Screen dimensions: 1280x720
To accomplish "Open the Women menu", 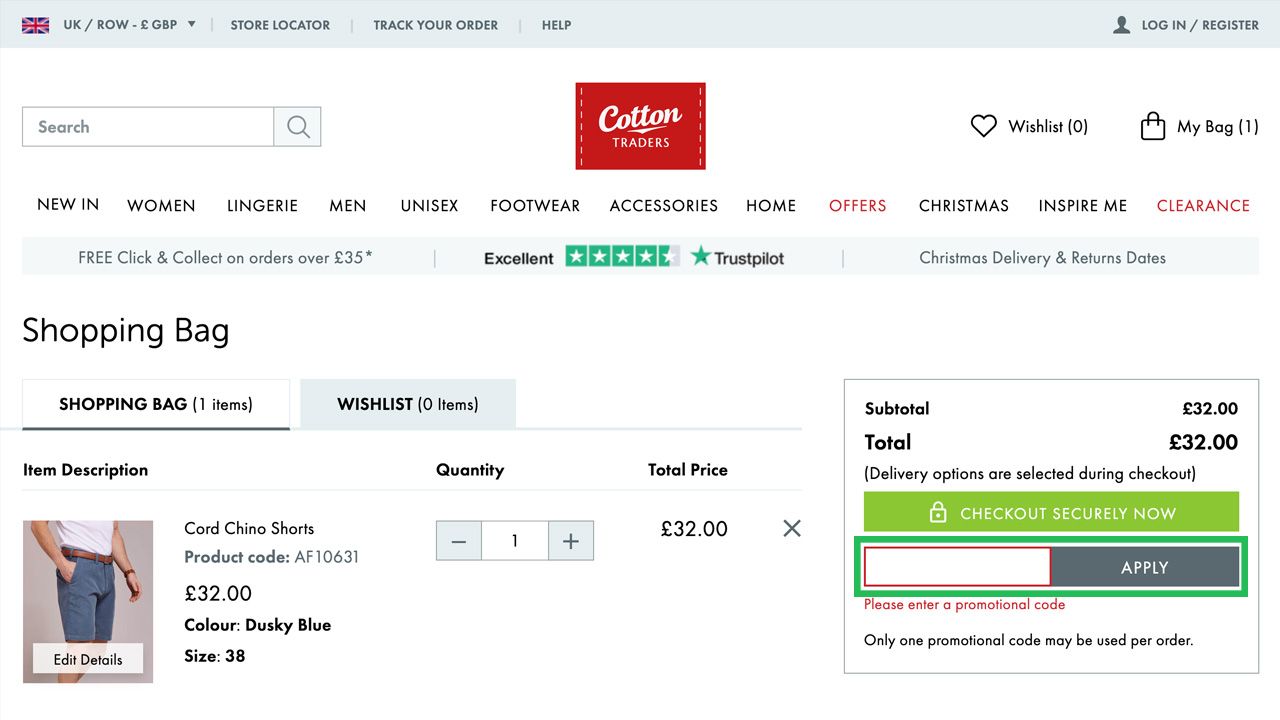I will click(x=161, y=205).
